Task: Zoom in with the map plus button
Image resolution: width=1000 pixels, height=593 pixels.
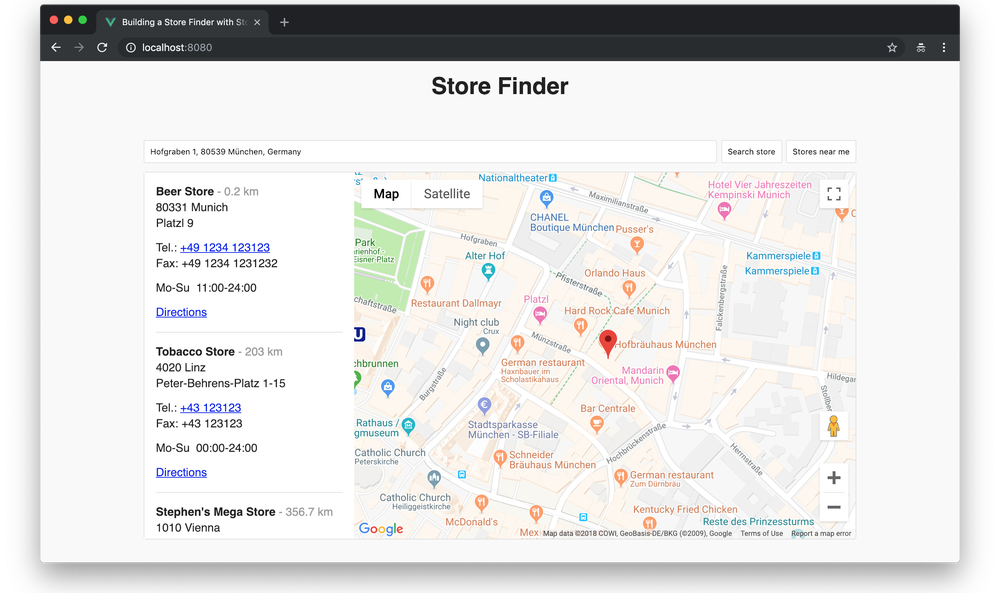Action: 834,478
